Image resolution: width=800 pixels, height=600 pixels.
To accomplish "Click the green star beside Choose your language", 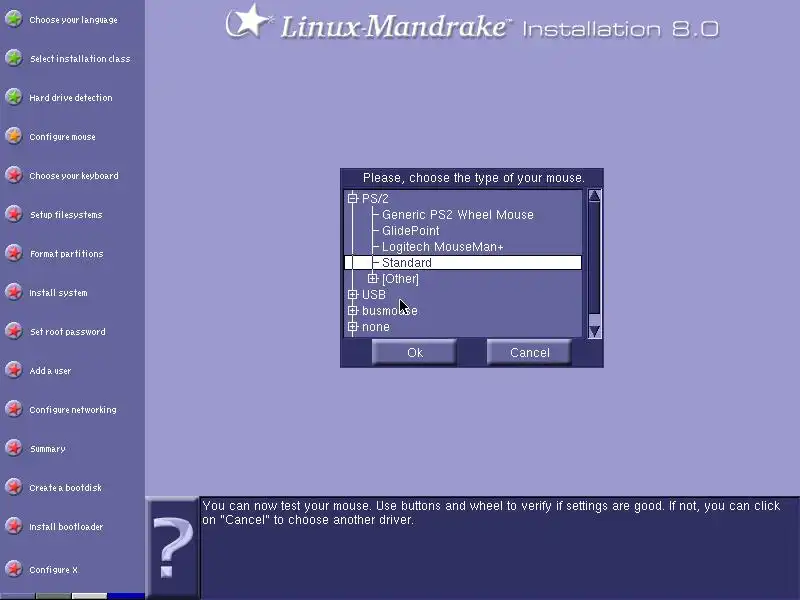I will click(14, 19).
